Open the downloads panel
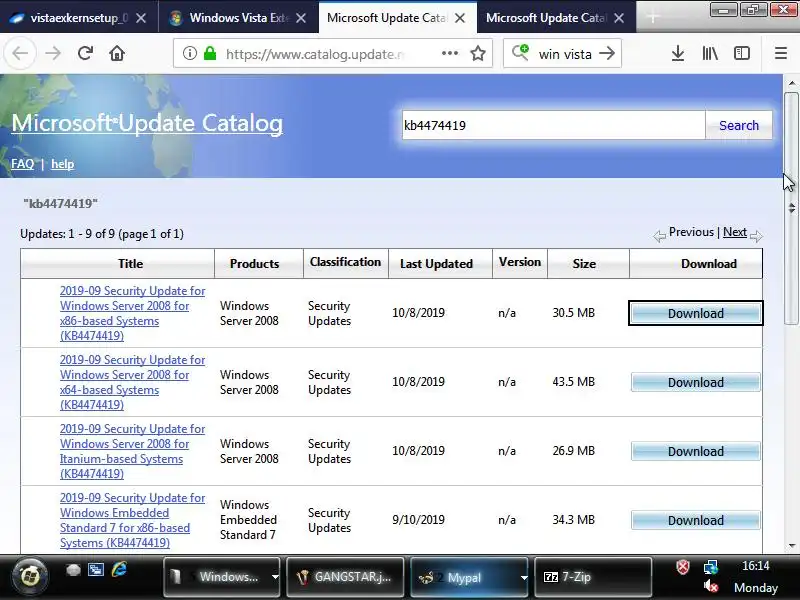The image size is (800, 600). click(x=678, y=53)
